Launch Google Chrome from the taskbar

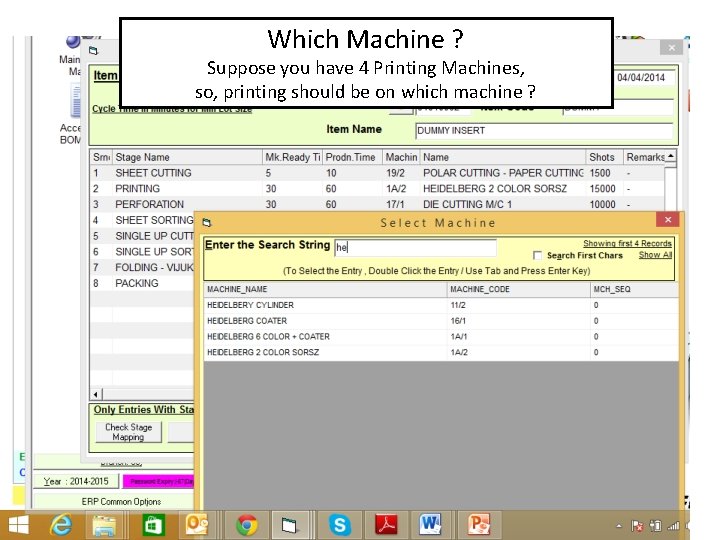click(x=247, y=525)
